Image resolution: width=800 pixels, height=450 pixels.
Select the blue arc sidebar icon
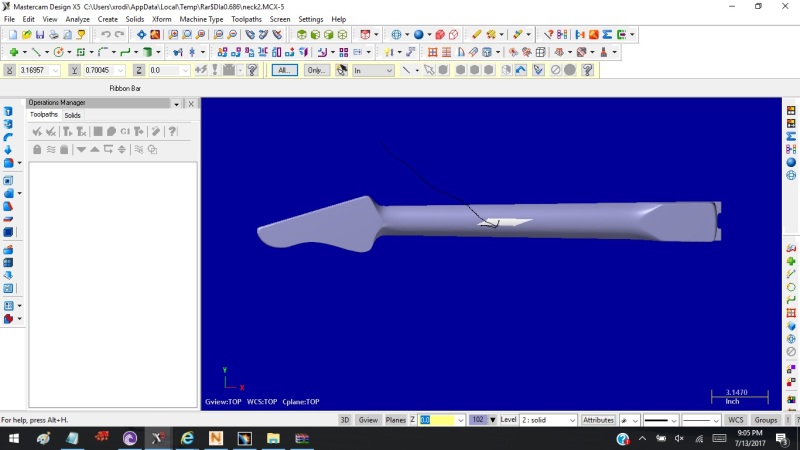coord(8,137)
